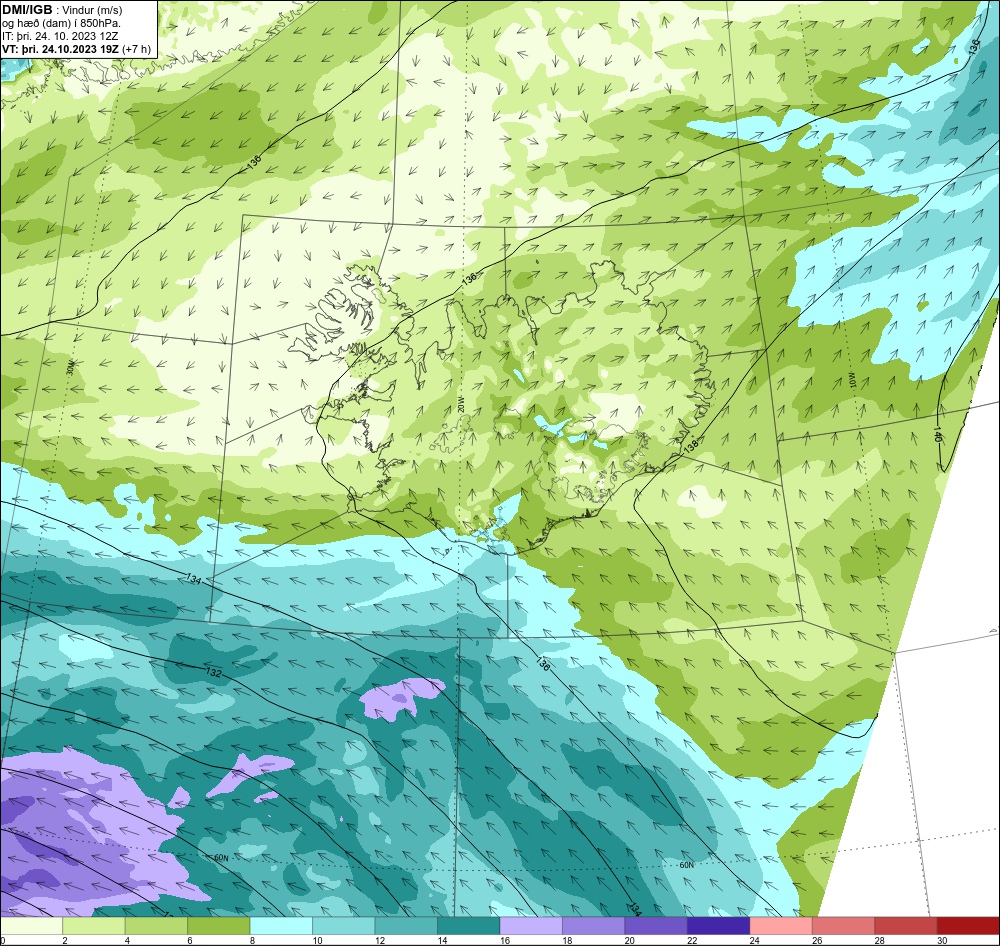Click the 12–14 m/s medium teal legend swatch
Viewport: 1000px width, 946px height.
(406, 926)
